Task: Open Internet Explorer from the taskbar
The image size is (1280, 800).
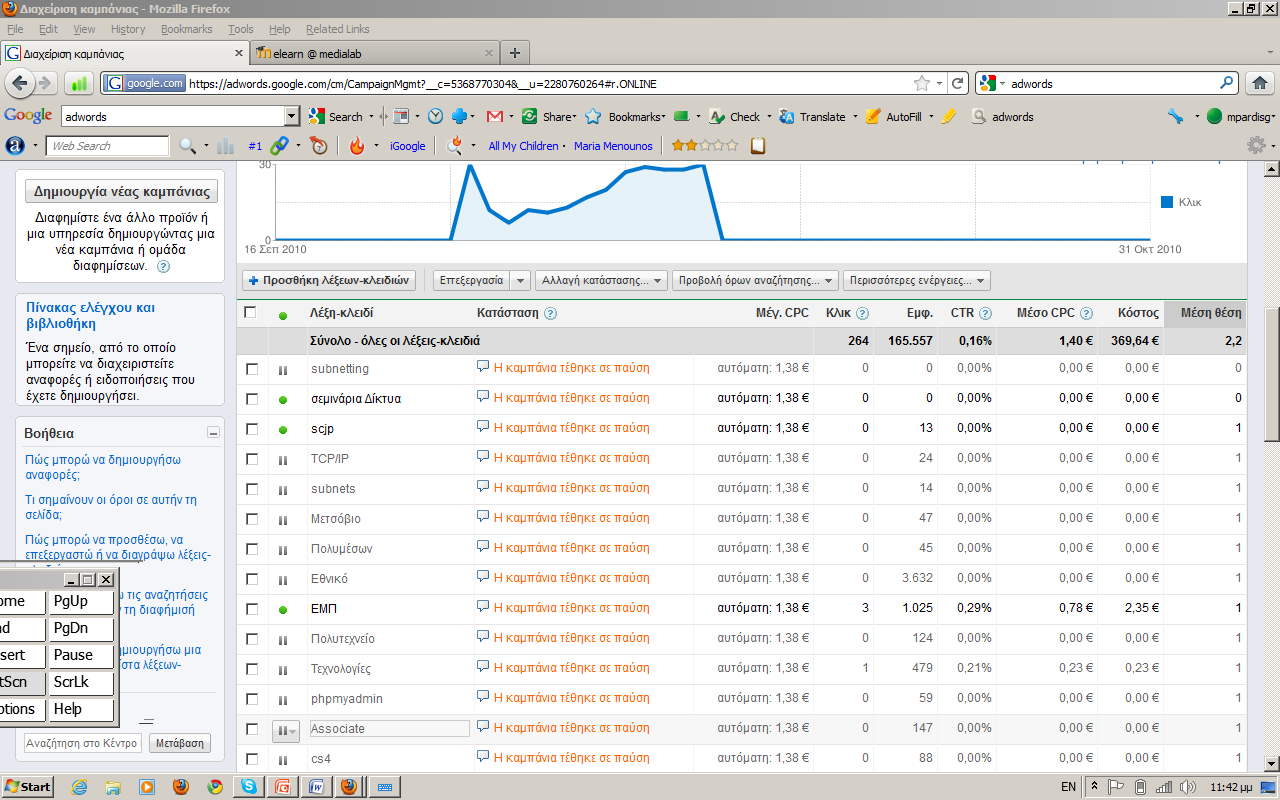Action: click(x=80, y=786)
